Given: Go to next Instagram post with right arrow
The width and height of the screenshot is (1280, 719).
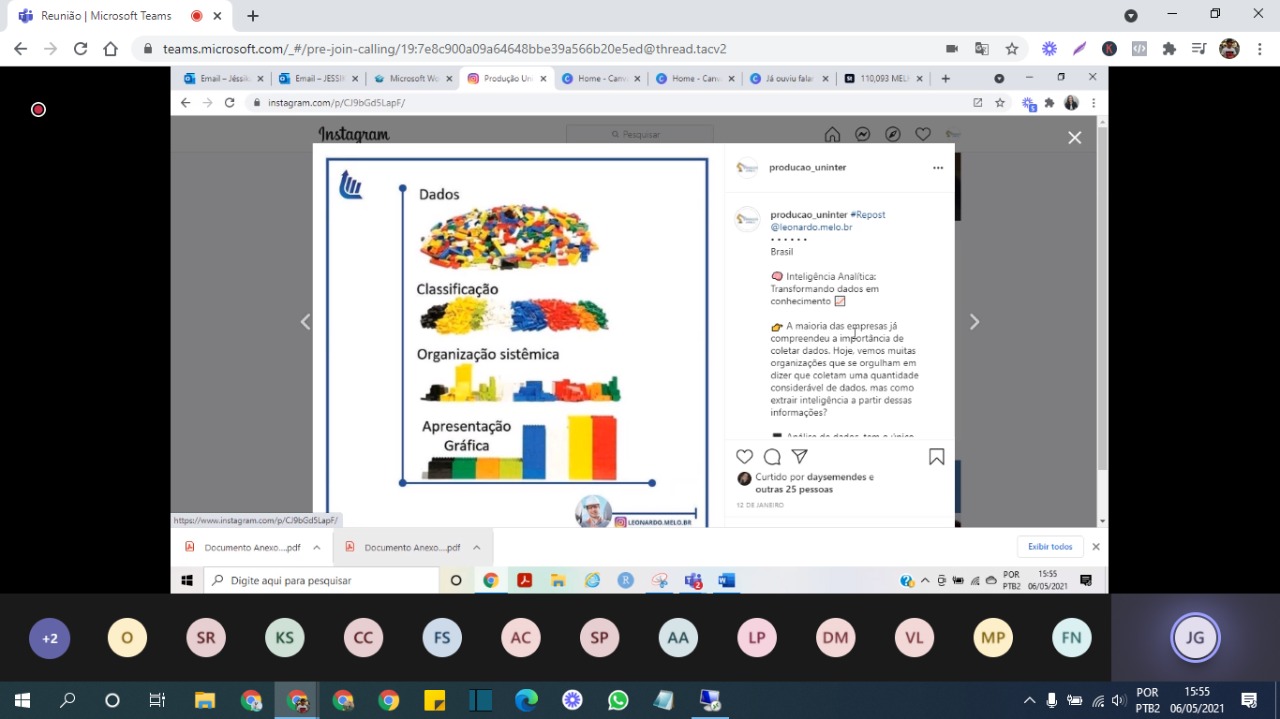Looking at the screenshot, I should 974,322.
